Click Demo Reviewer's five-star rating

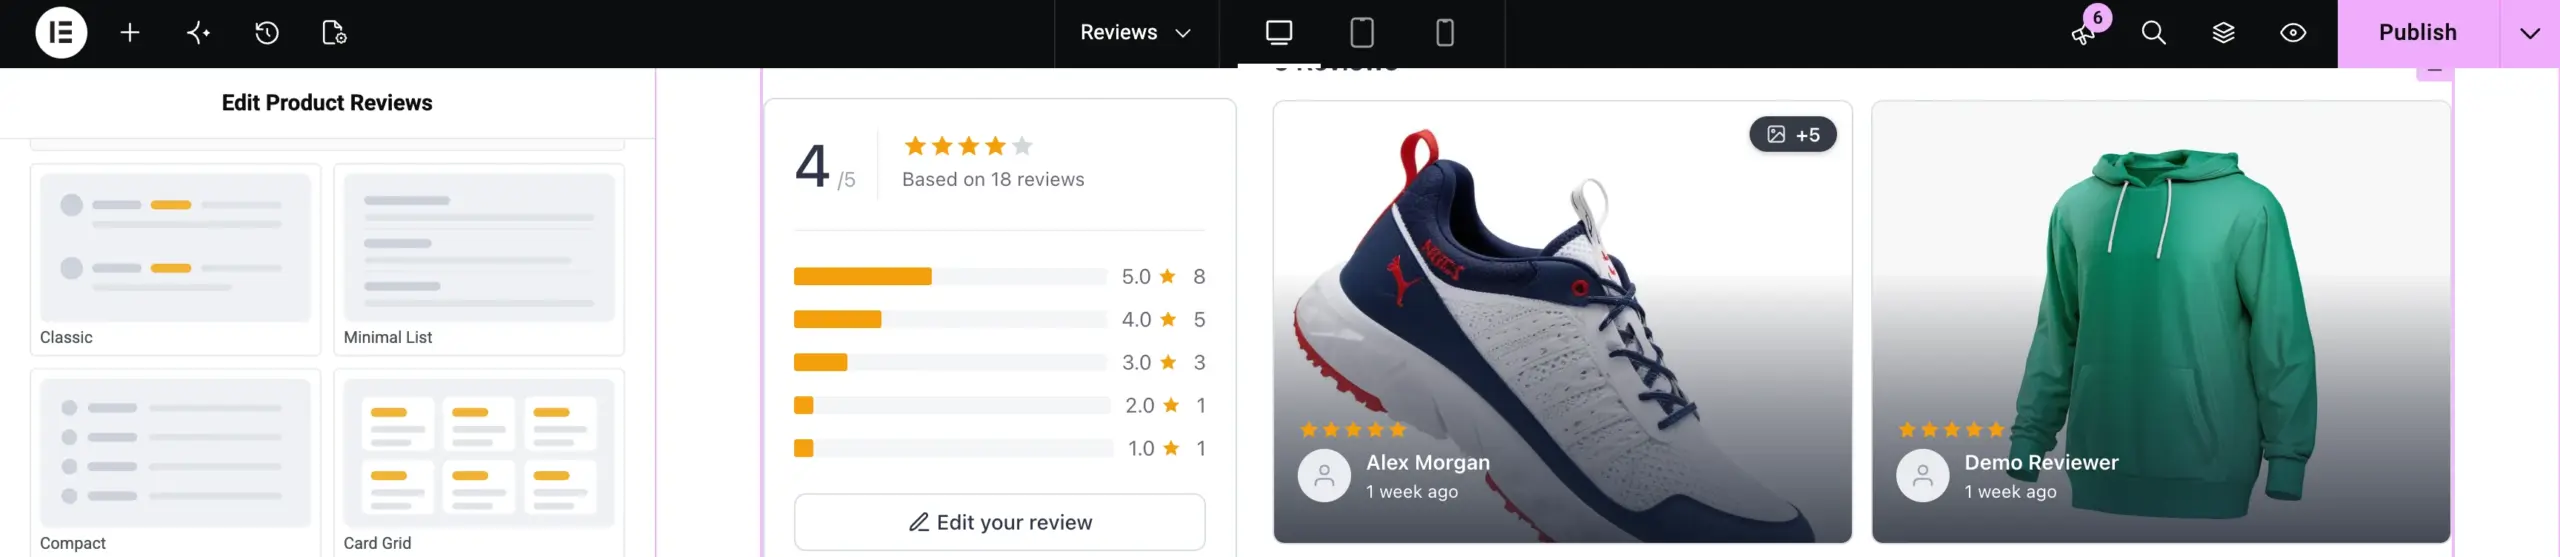click(1951, 430)
